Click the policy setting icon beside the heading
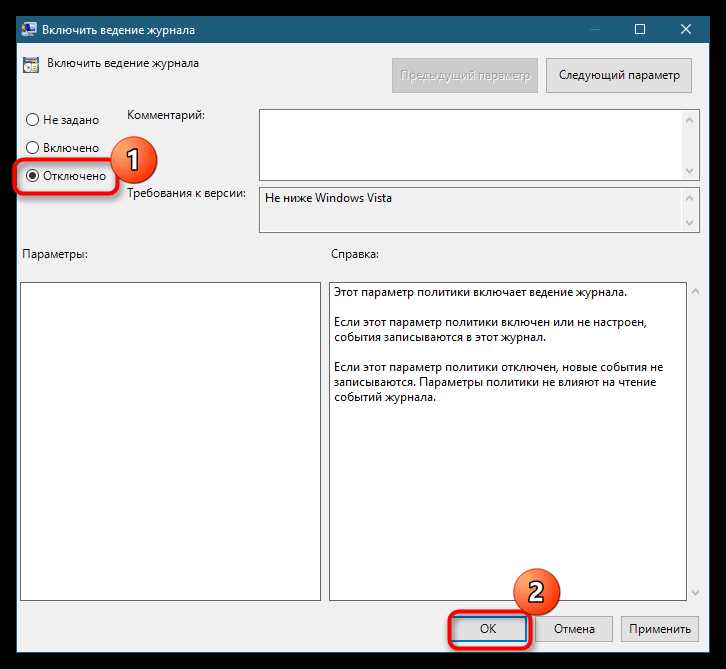726x669 pixels. (x=31, y=65)
